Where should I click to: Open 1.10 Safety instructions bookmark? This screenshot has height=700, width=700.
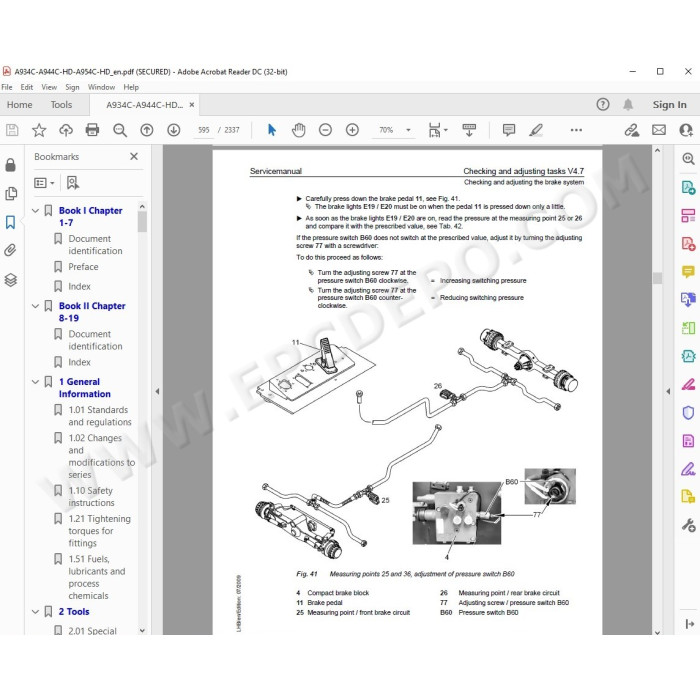(92, 496)
